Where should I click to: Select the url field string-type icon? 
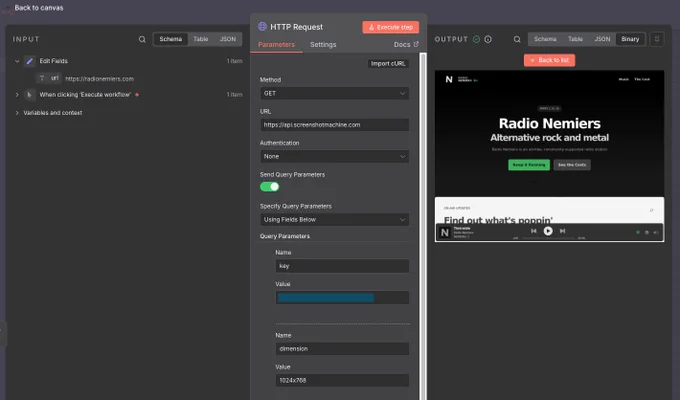(42, 78)
